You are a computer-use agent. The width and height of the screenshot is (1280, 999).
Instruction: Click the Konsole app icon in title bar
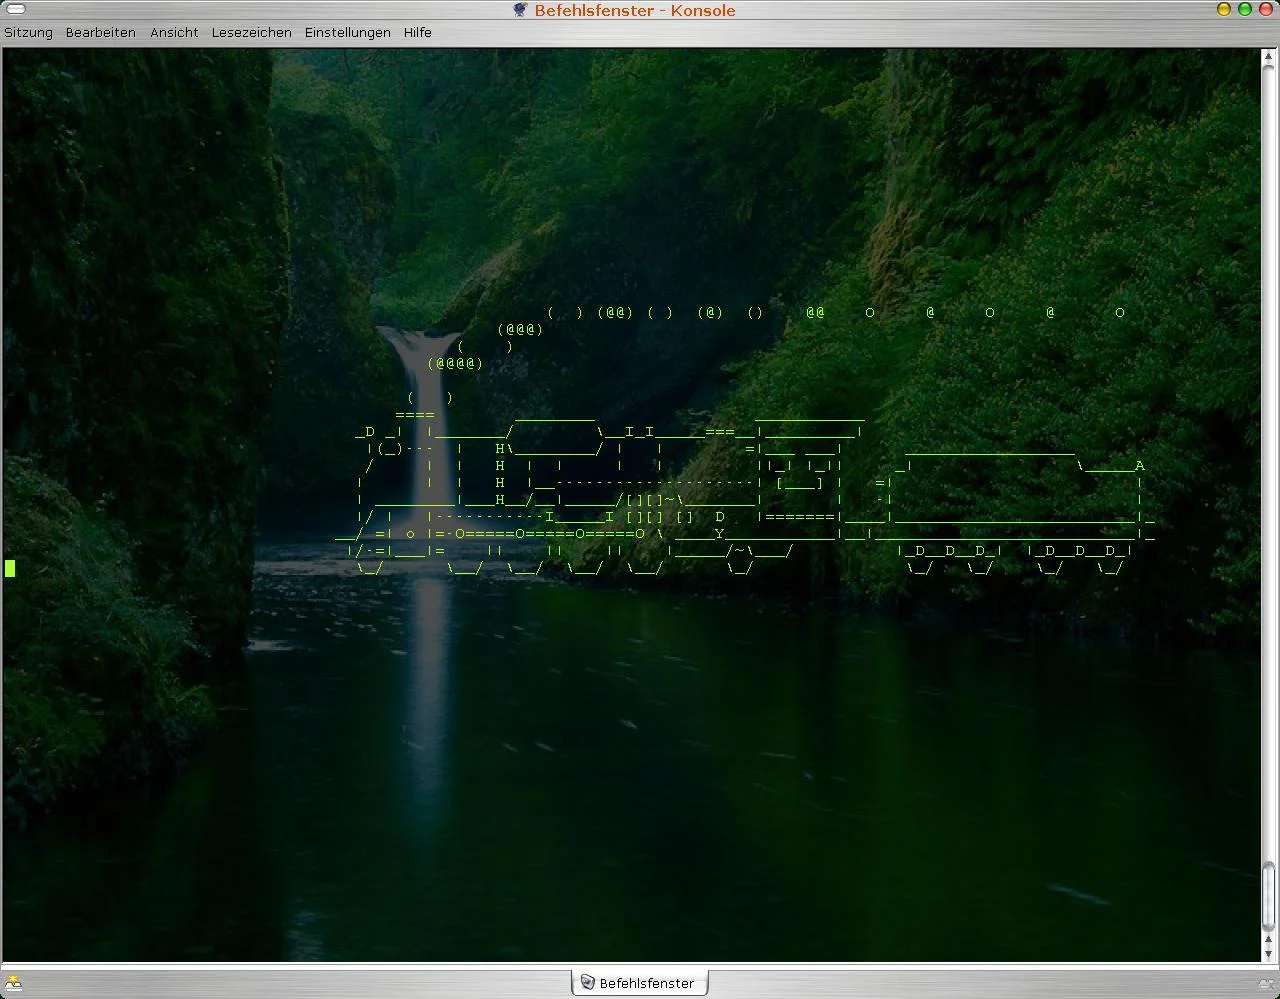[x=520, y=10]
